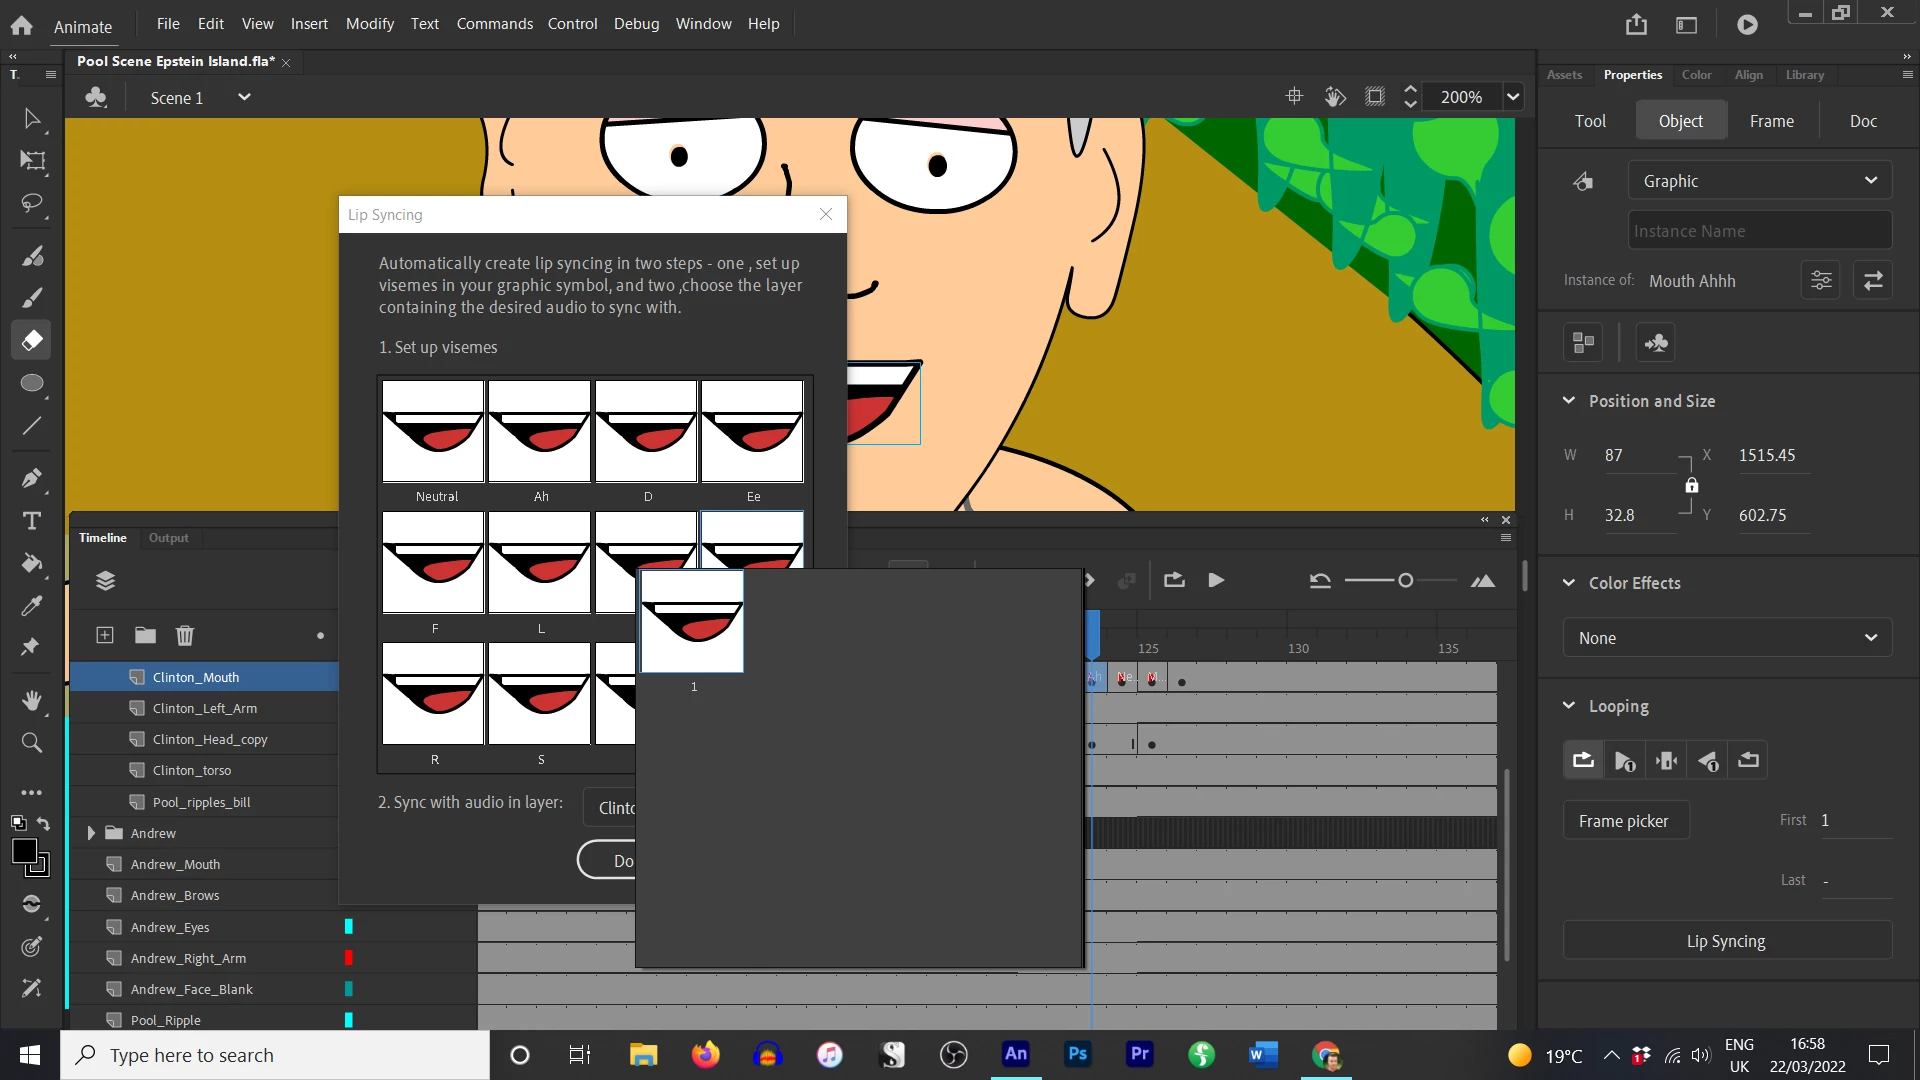
Task: Select the Zoom magnifier tool
Action: coord(32,742)
